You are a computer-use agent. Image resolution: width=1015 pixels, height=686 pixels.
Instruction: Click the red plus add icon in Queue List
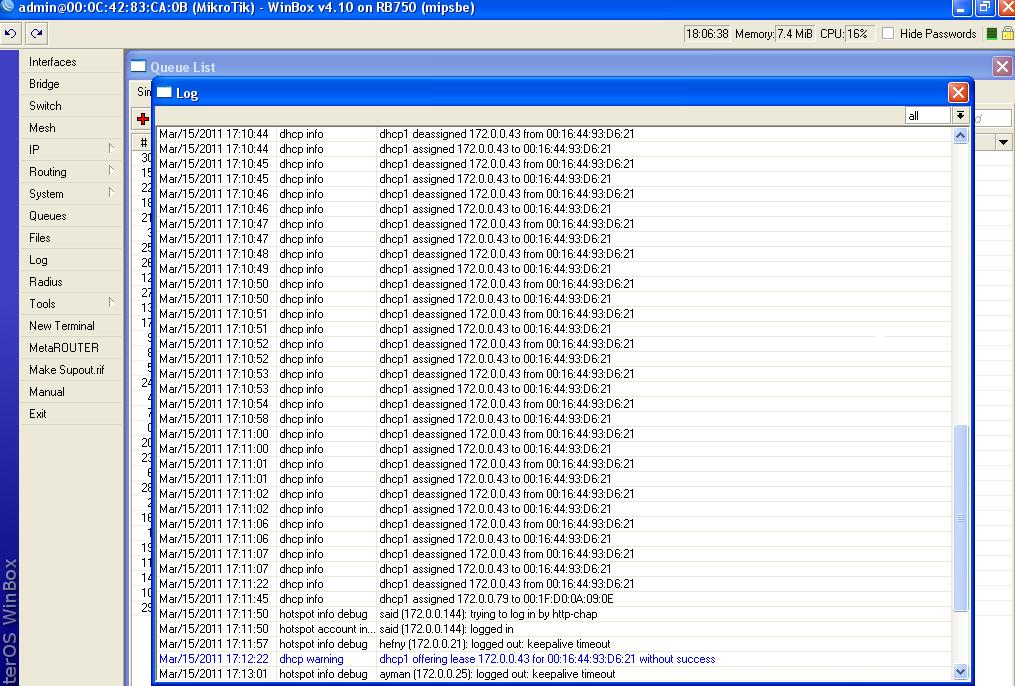pos(143,118)
